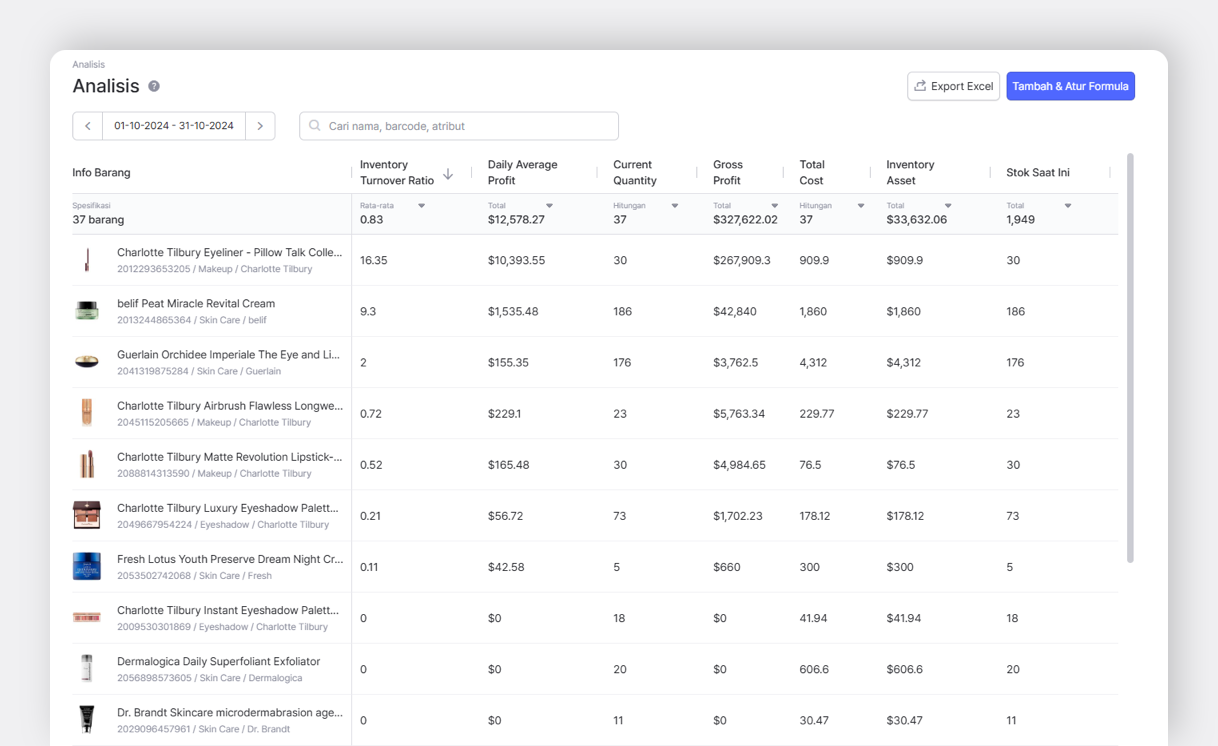Open the Luxury Eyeshadow Palette product thumbnail

click(x=87, y=515)
